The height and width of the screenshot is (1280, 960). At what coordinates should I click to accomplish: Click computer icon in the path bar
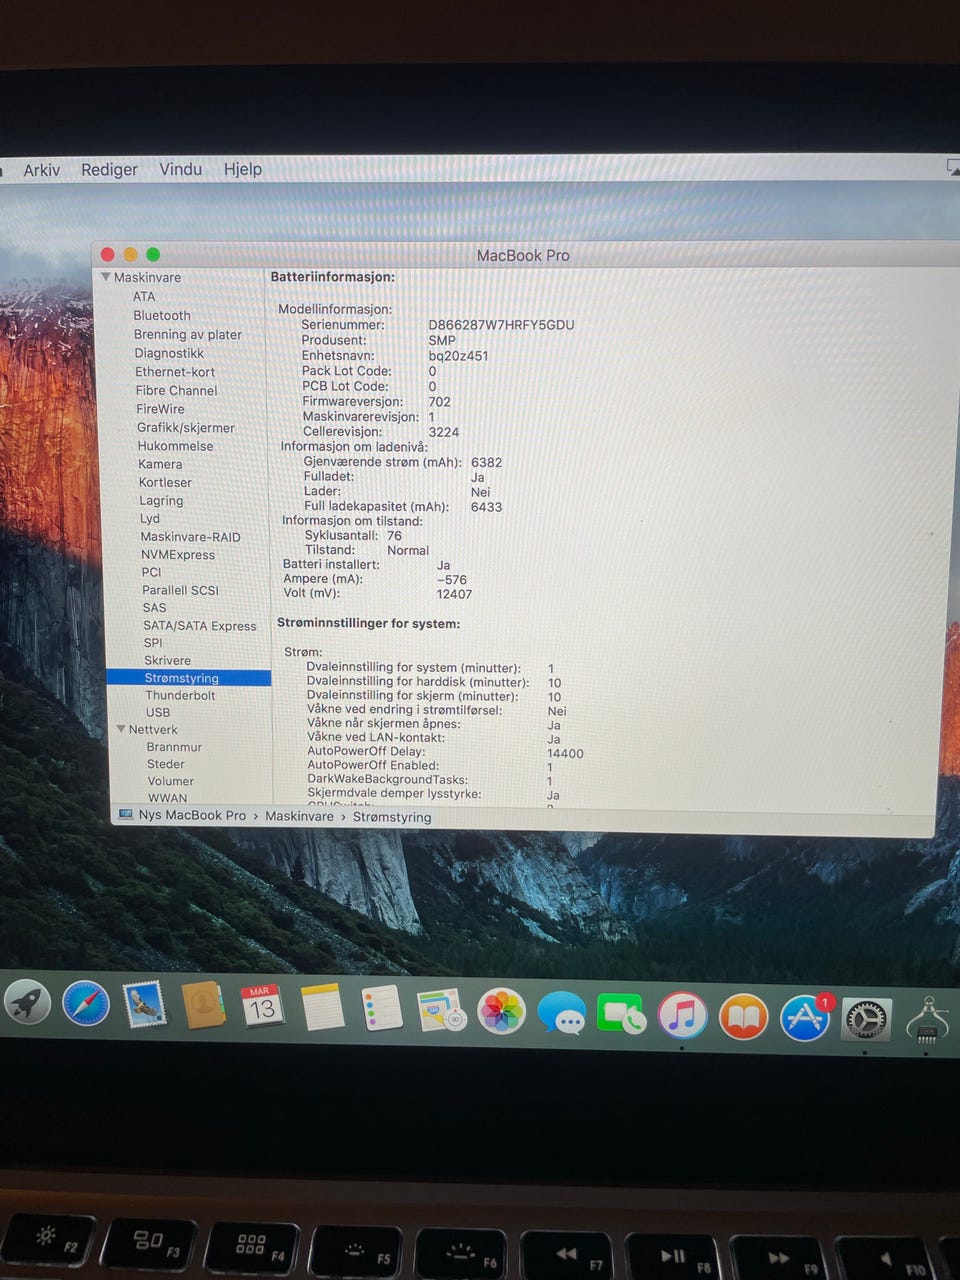(x=126, y=815)
